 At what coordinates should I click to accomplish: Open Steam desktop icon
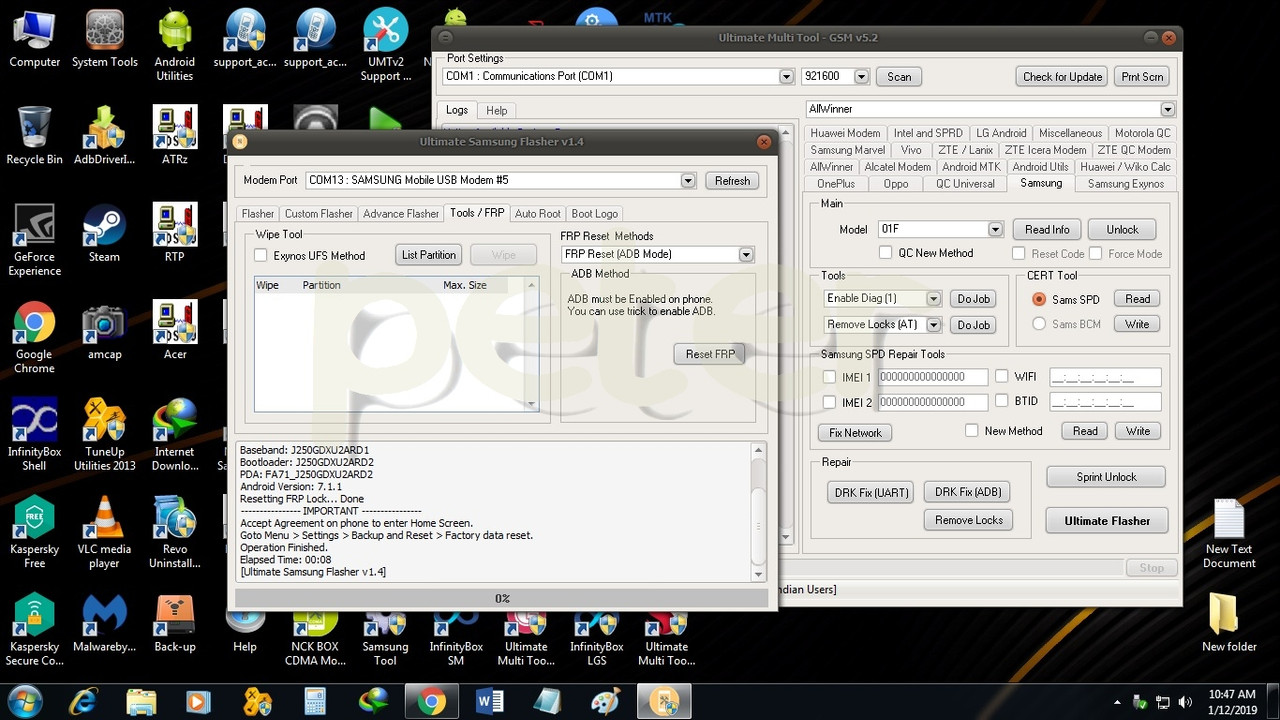[x=104, y=233]
